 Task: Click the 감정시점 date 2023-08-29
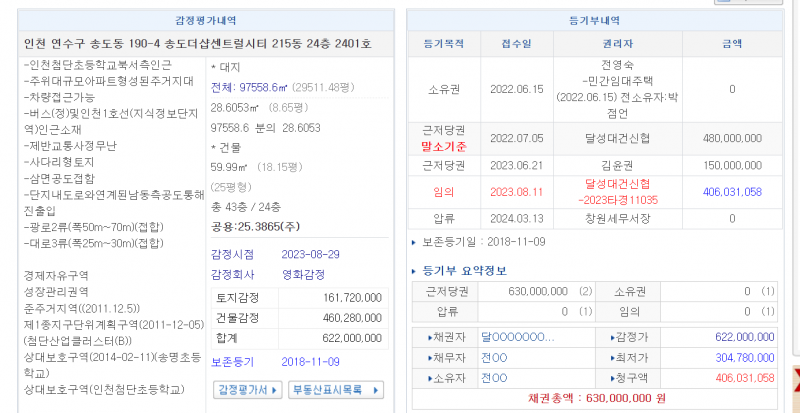(308, 253)
